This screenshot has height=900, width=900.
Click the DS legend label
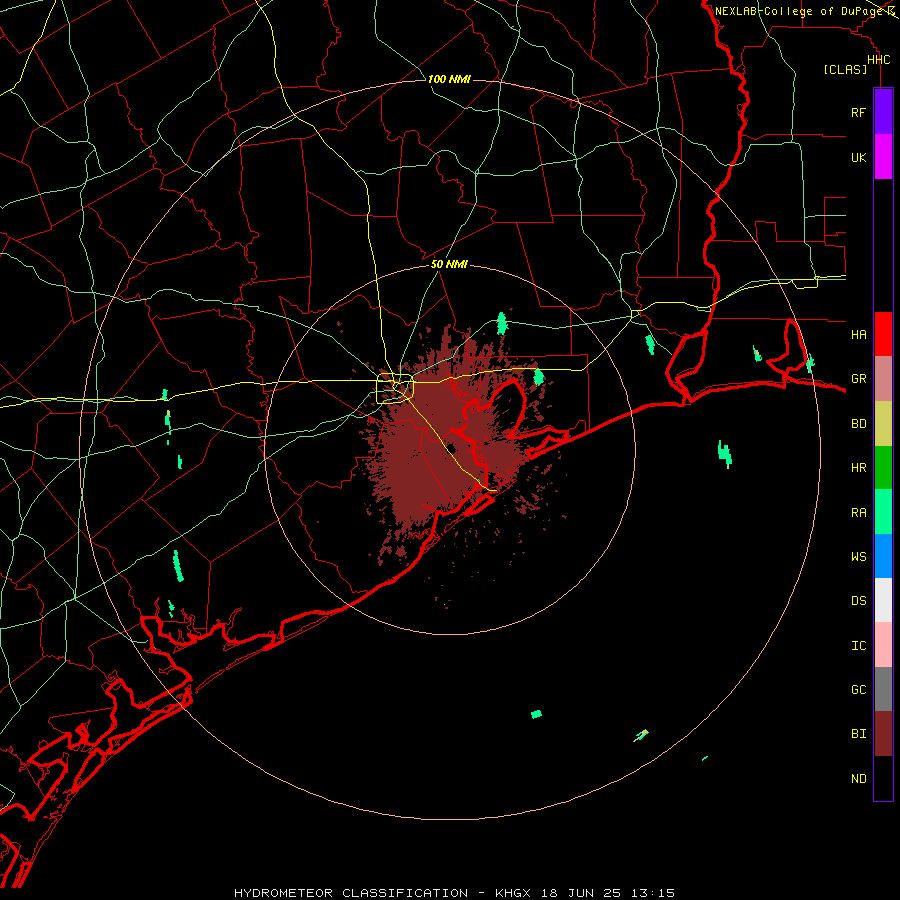(858, 600)
